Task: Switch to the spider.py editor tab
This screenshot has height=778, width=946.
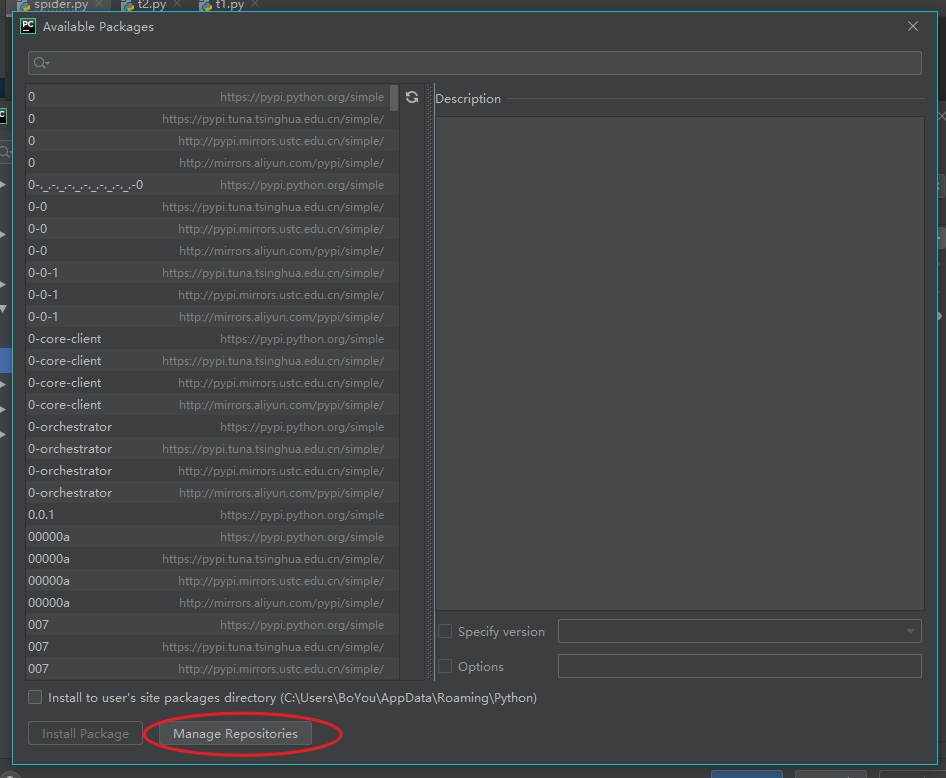Action: (60, 5)
